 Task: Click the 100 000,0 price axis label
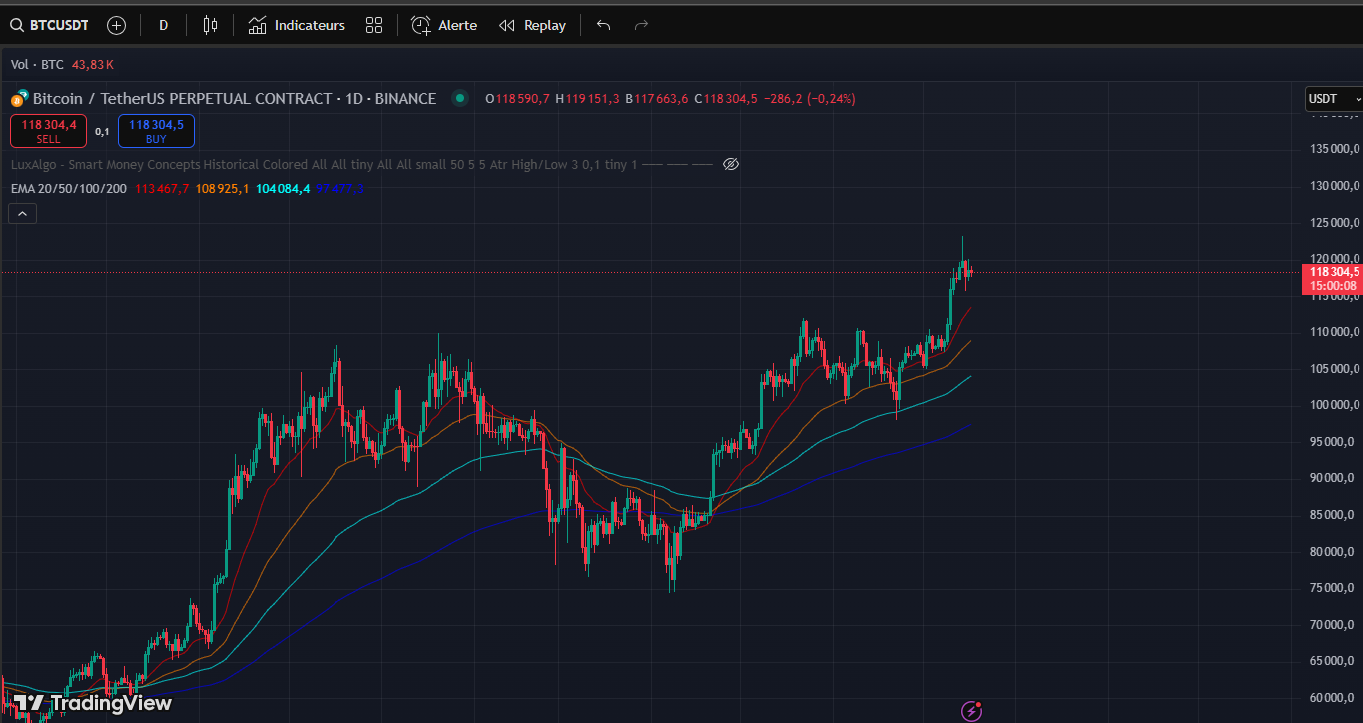click(1335, 405)
